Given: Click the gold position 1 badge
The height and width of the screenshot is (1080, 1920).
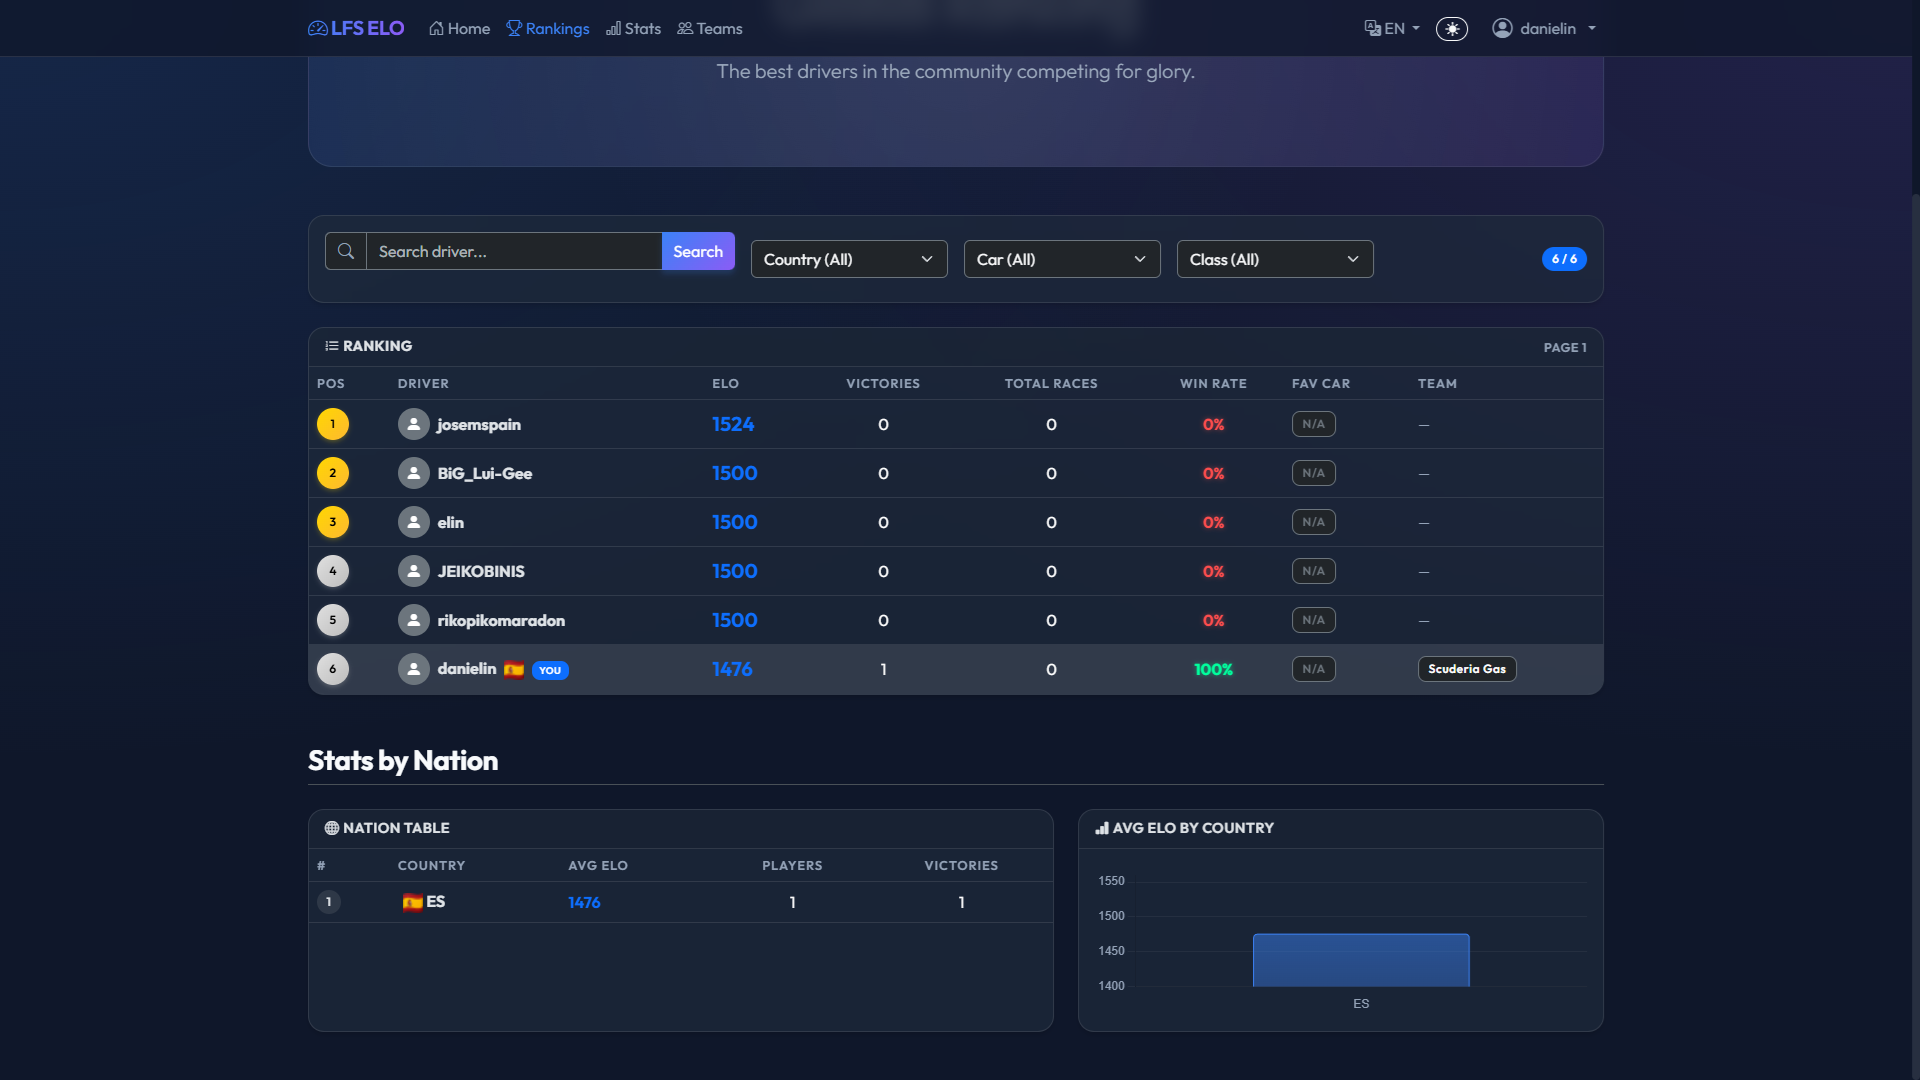Looking at the screenshot, I should (333, 424).
